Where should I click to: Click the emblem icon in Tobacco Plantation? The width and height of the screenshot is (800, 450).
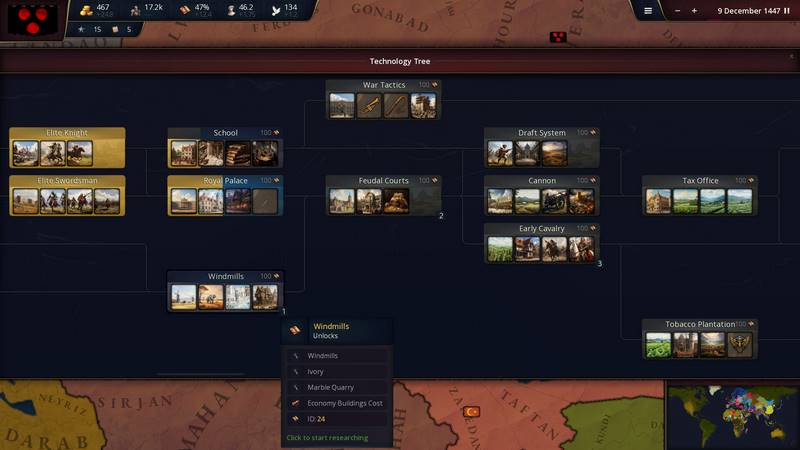(x=739, y=345)
